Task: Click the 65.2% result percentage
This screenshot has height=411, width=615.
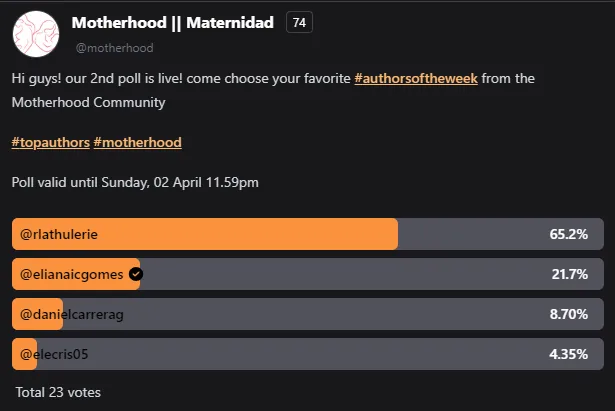Action: point(568,234)
